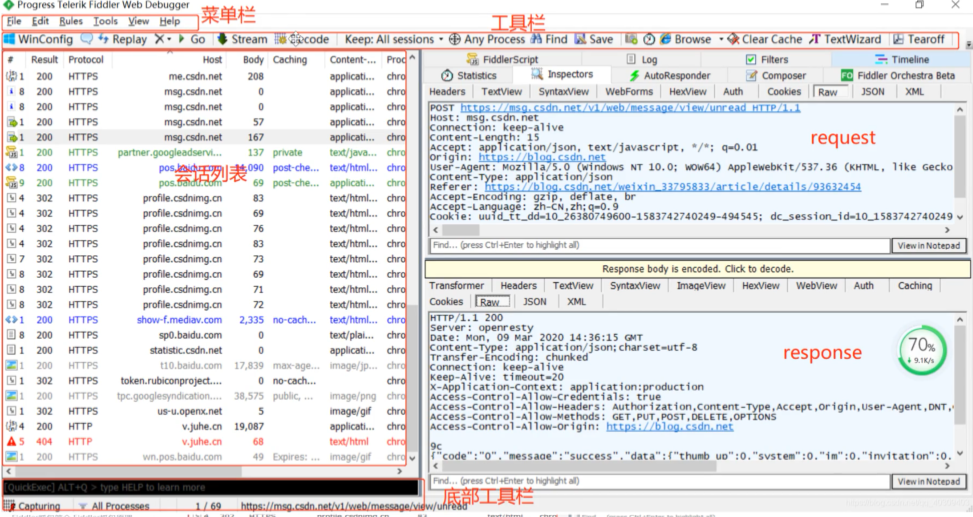Switch to the Statistics tab
973x517 pixels.
469,75
